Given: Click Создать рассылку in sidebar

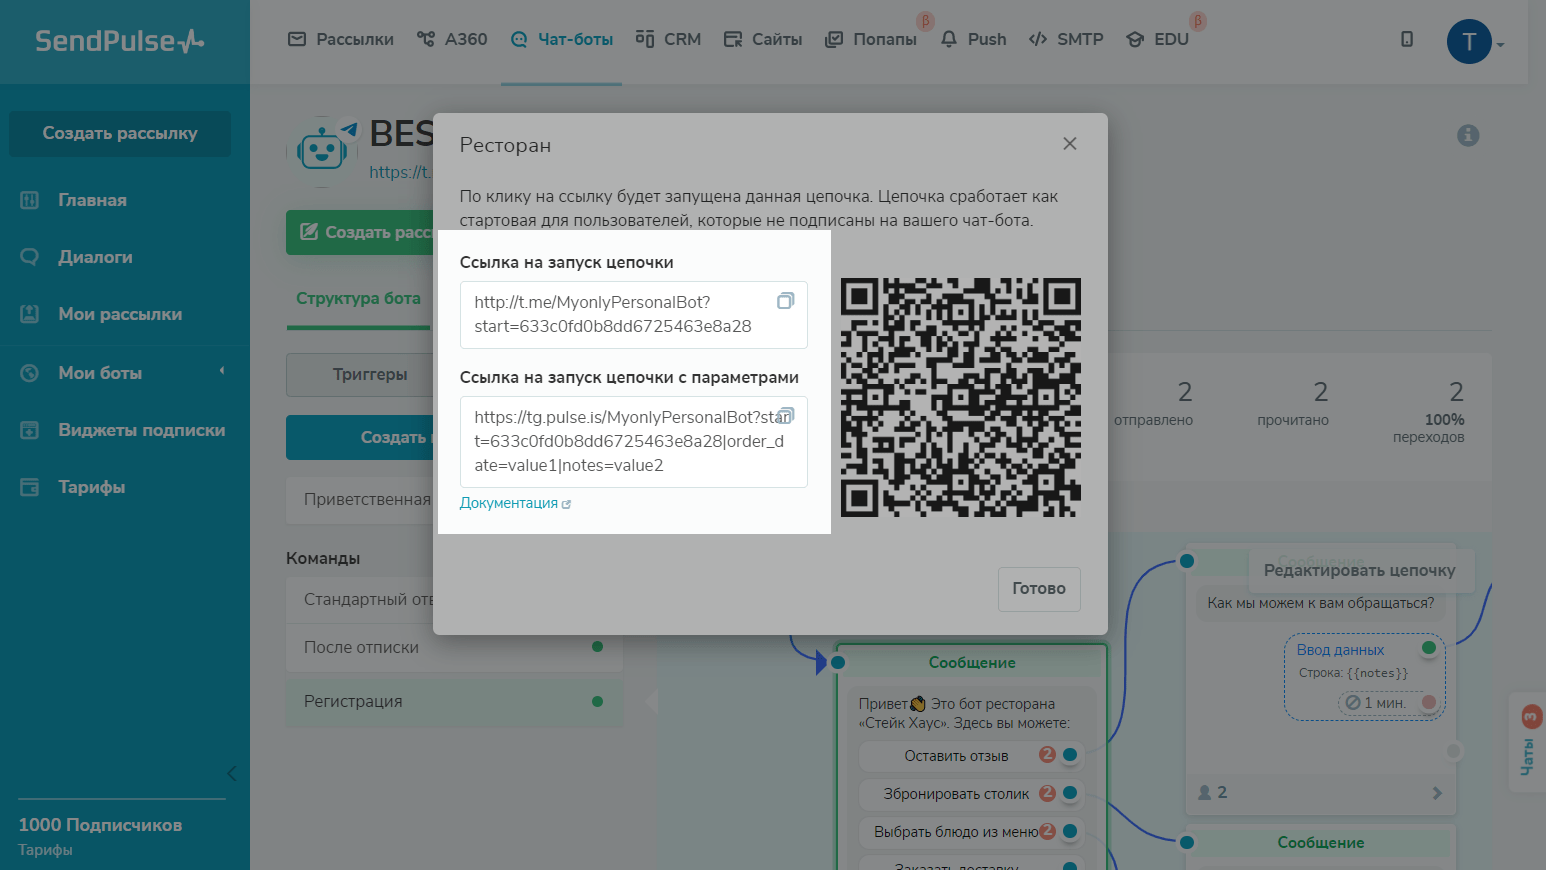Looking at the screenshot, I should coord(120,133).
